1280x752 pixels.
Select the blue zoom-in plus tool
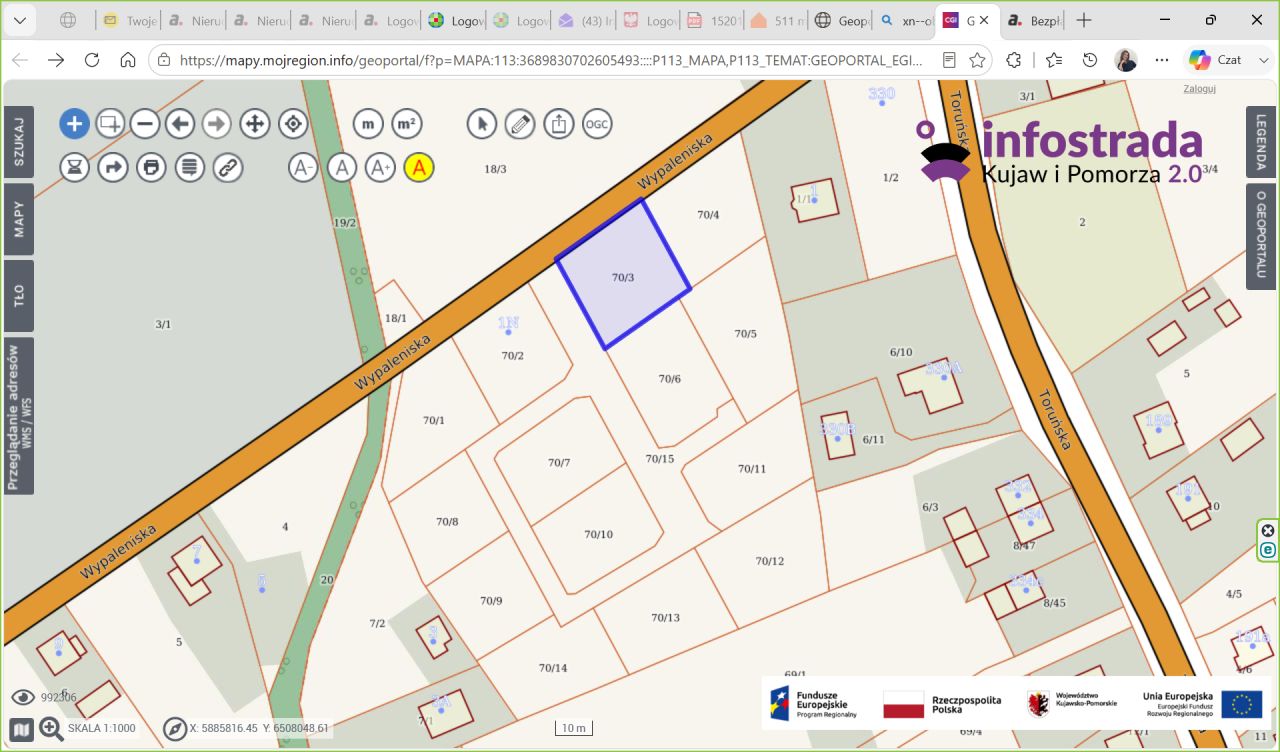point(74,124)
